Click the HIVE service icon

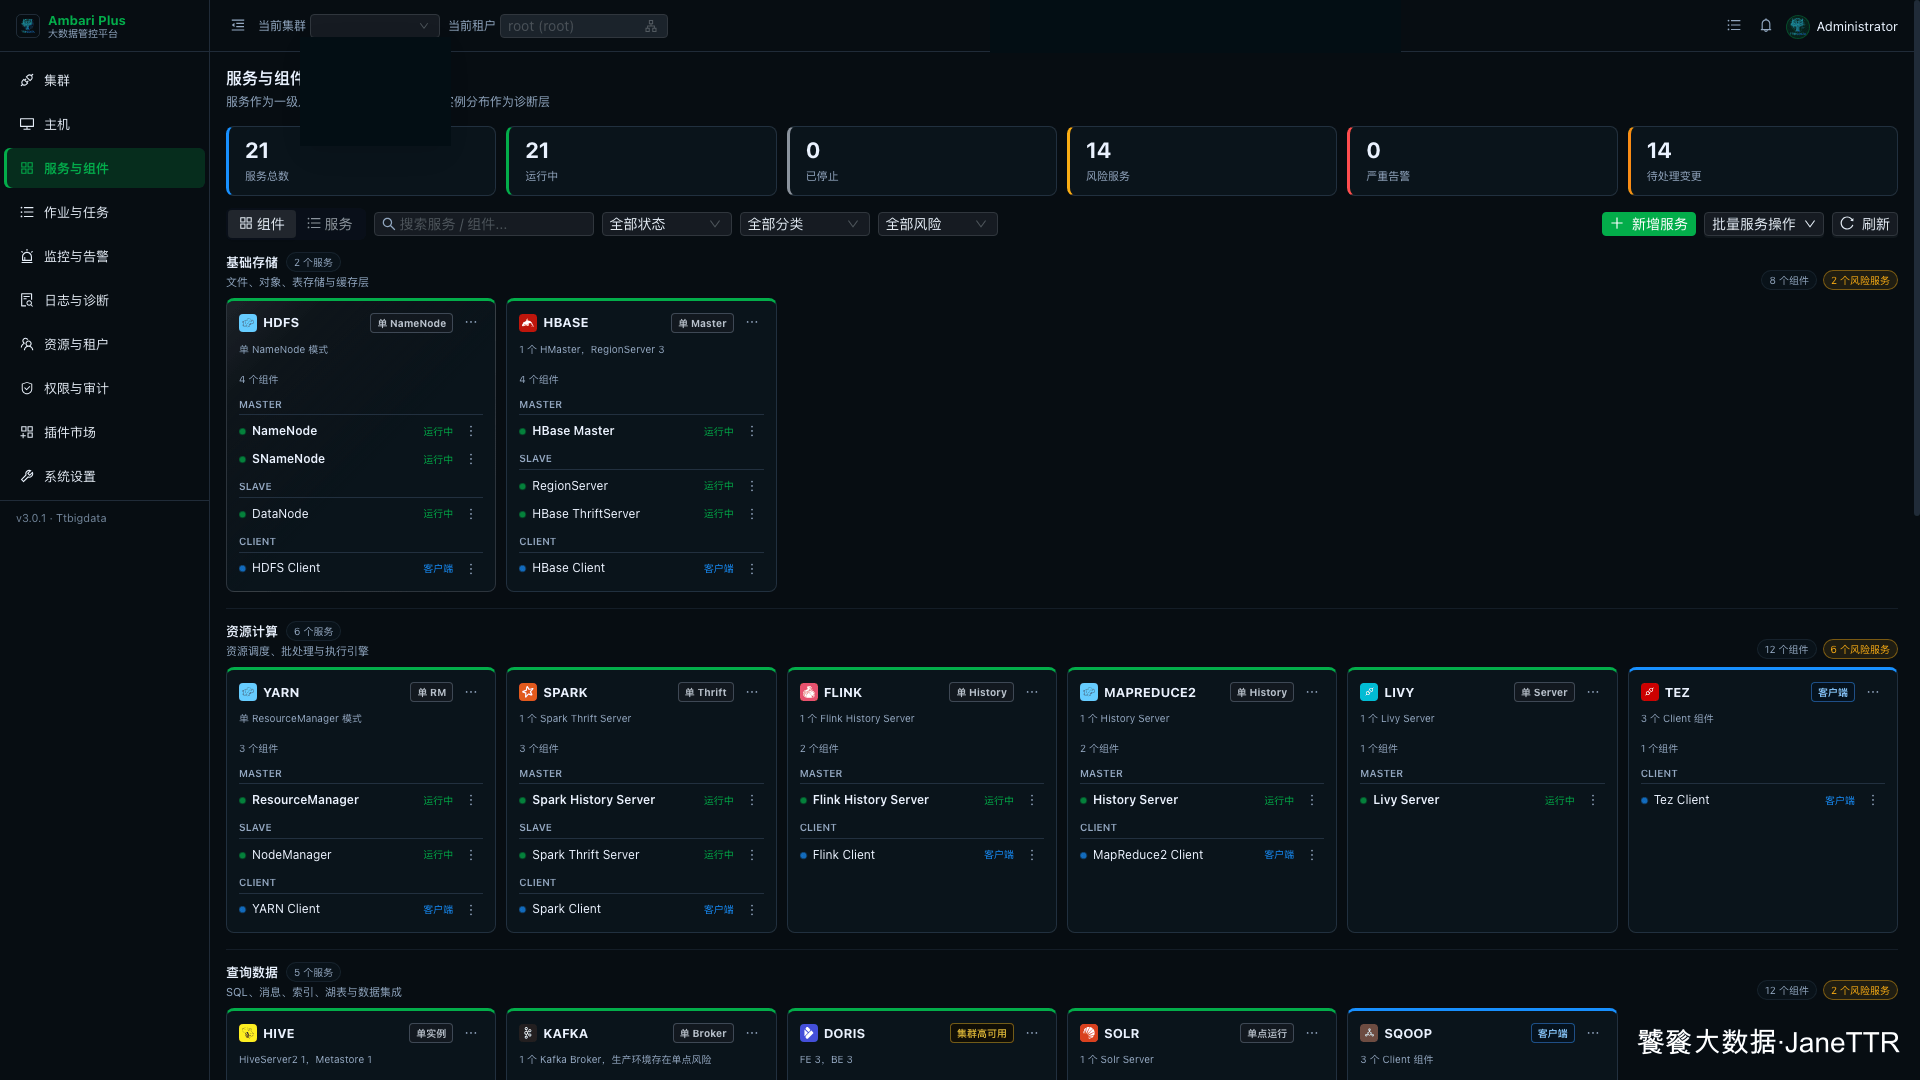[248, 1033]
